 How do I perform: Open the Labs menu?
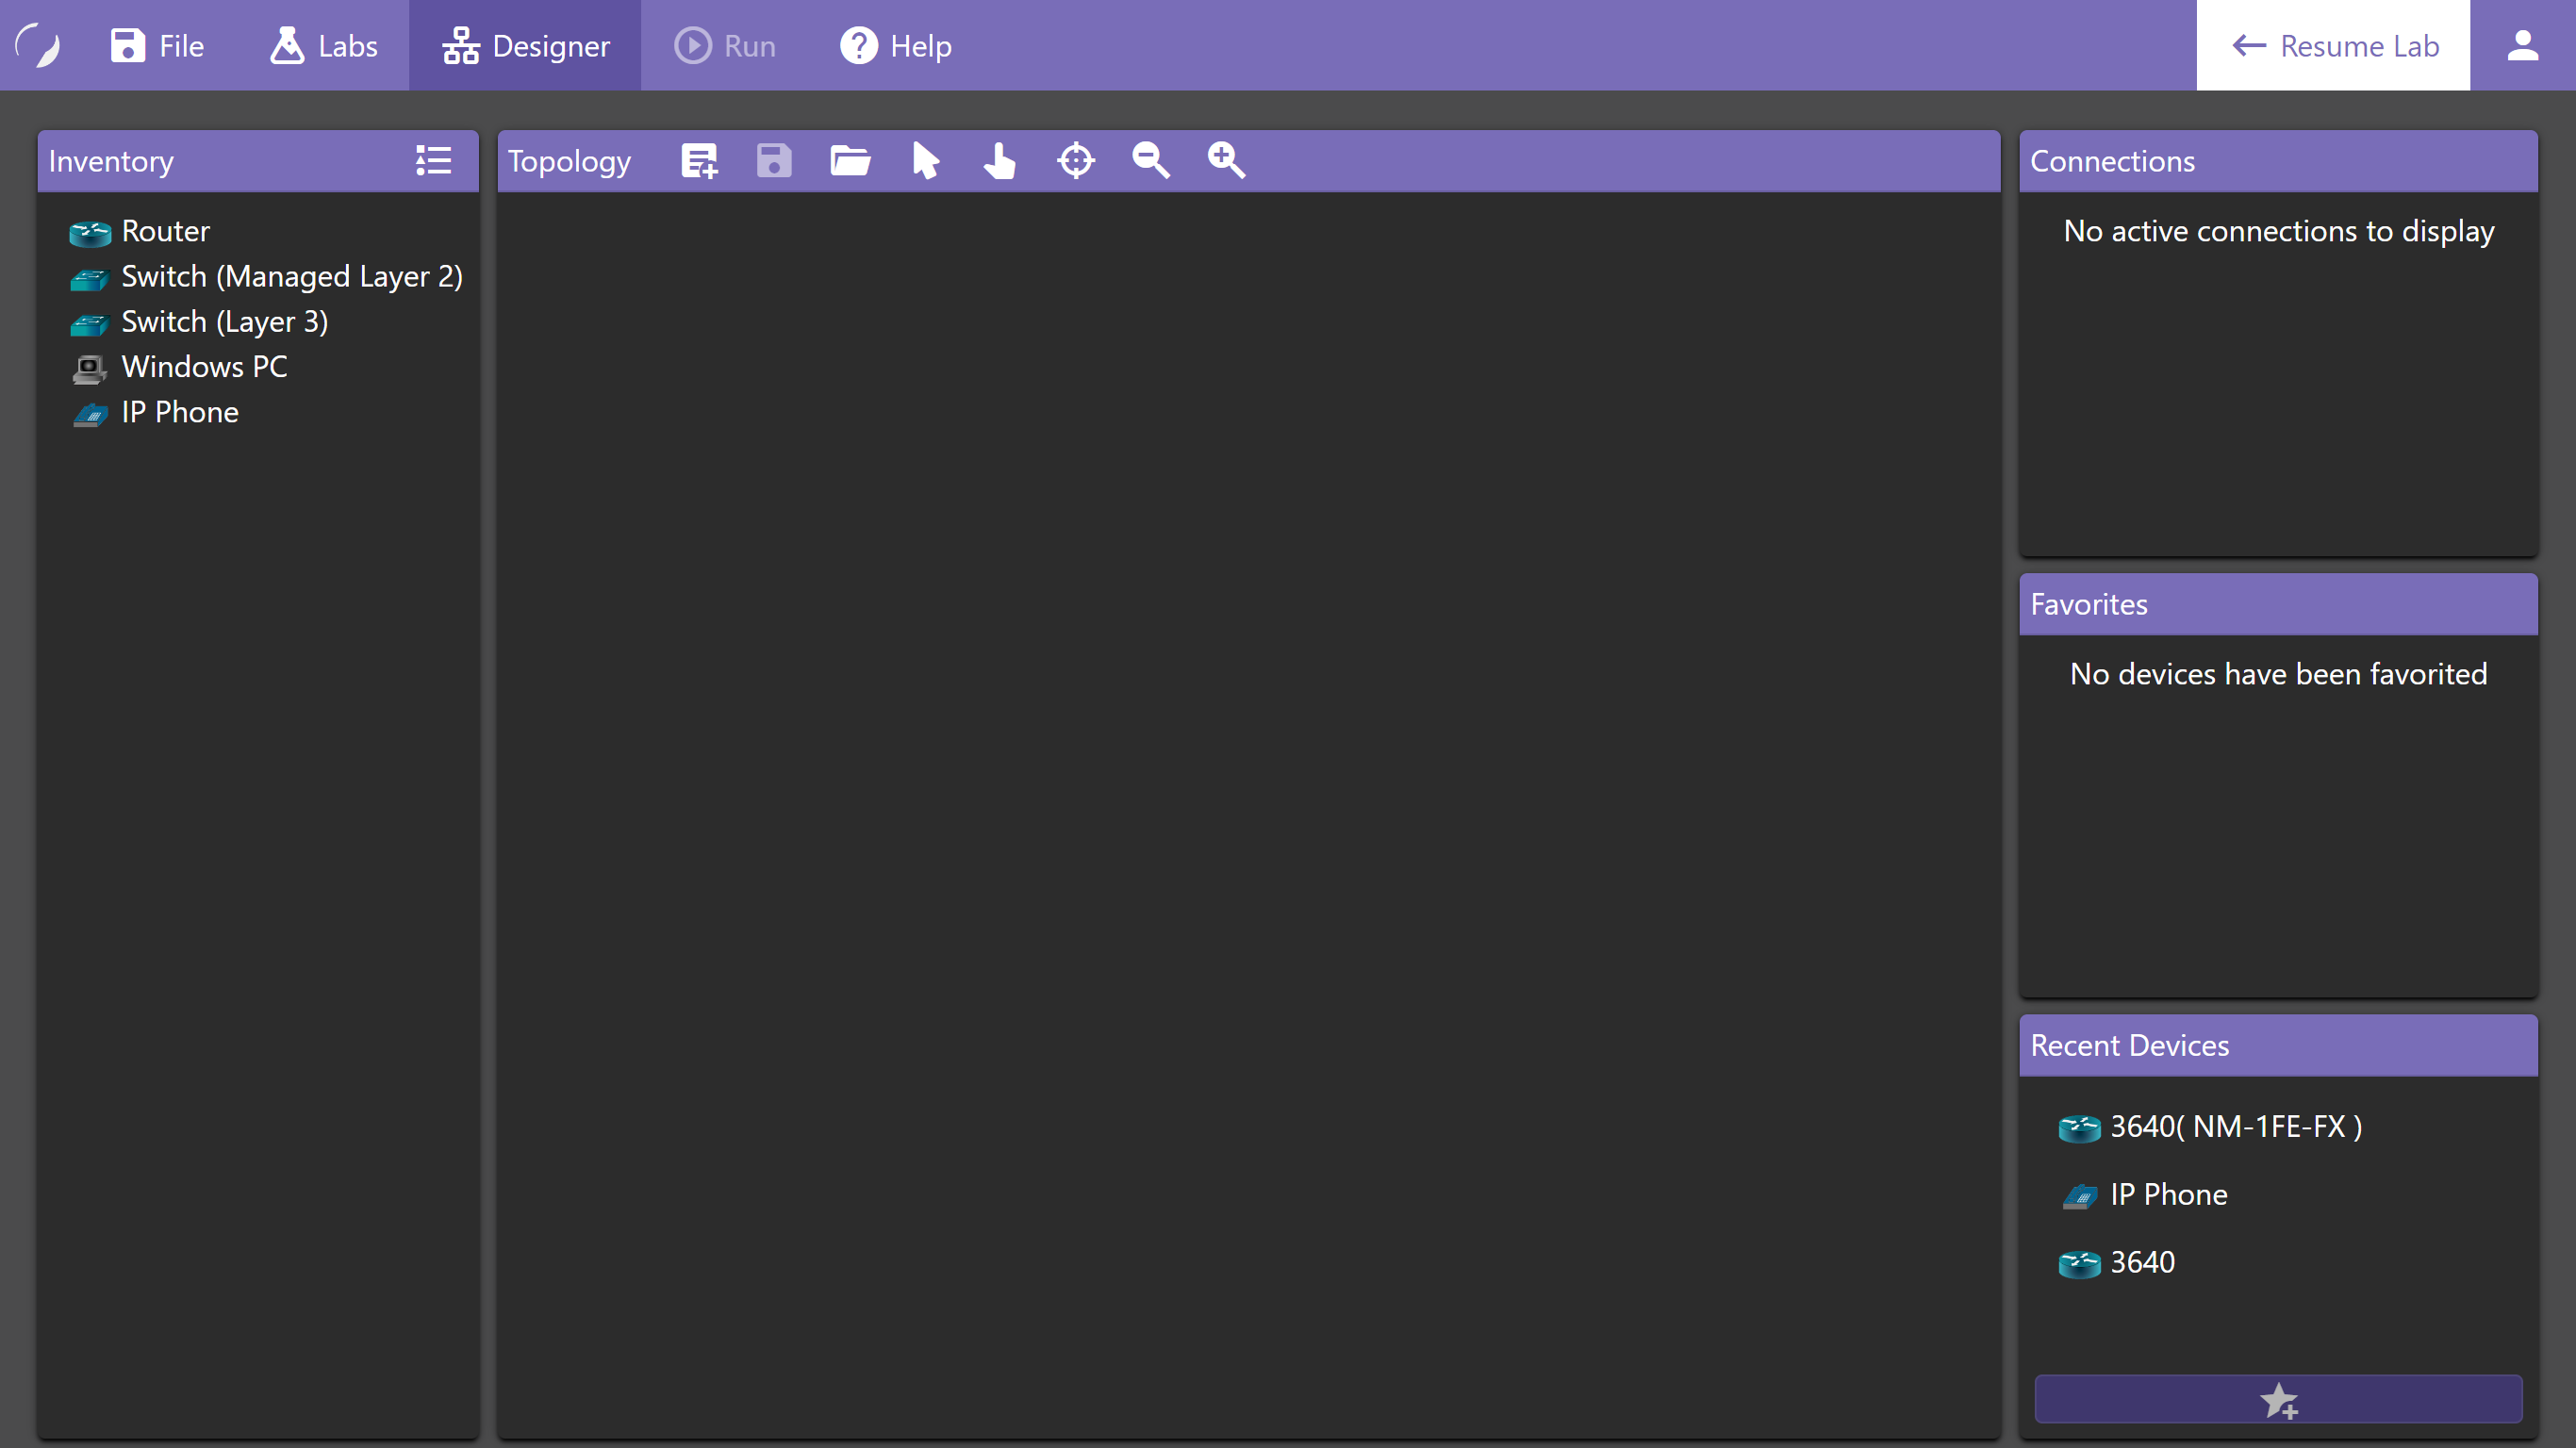tap(323, 46)
